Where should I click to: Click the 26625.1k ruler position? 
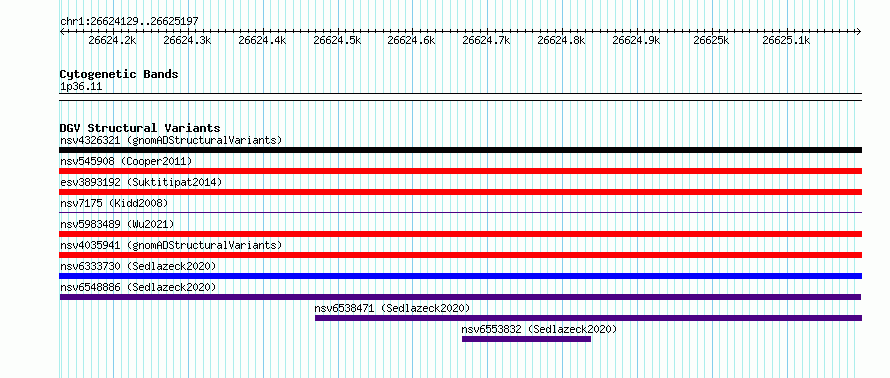[786, 40]
